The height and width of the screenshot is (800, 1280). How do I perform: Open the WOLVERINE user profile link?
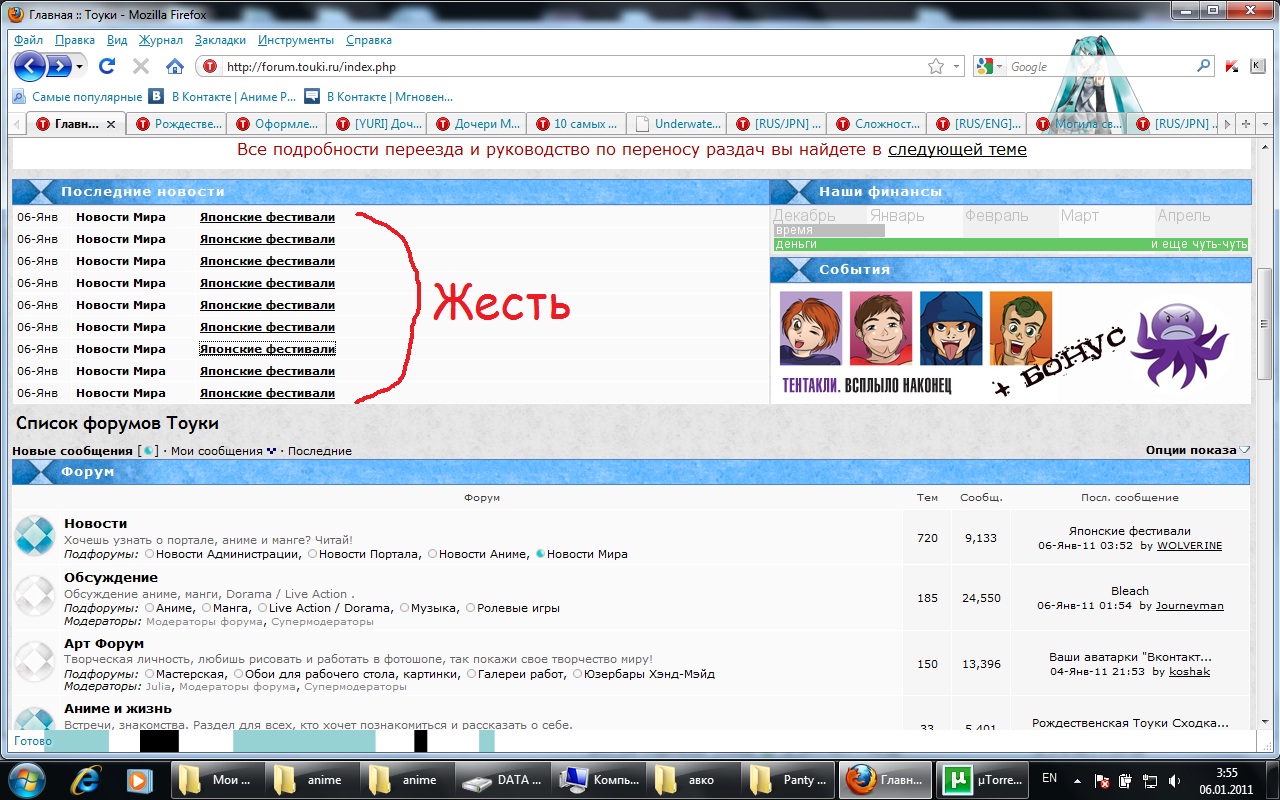(1189, 546)
